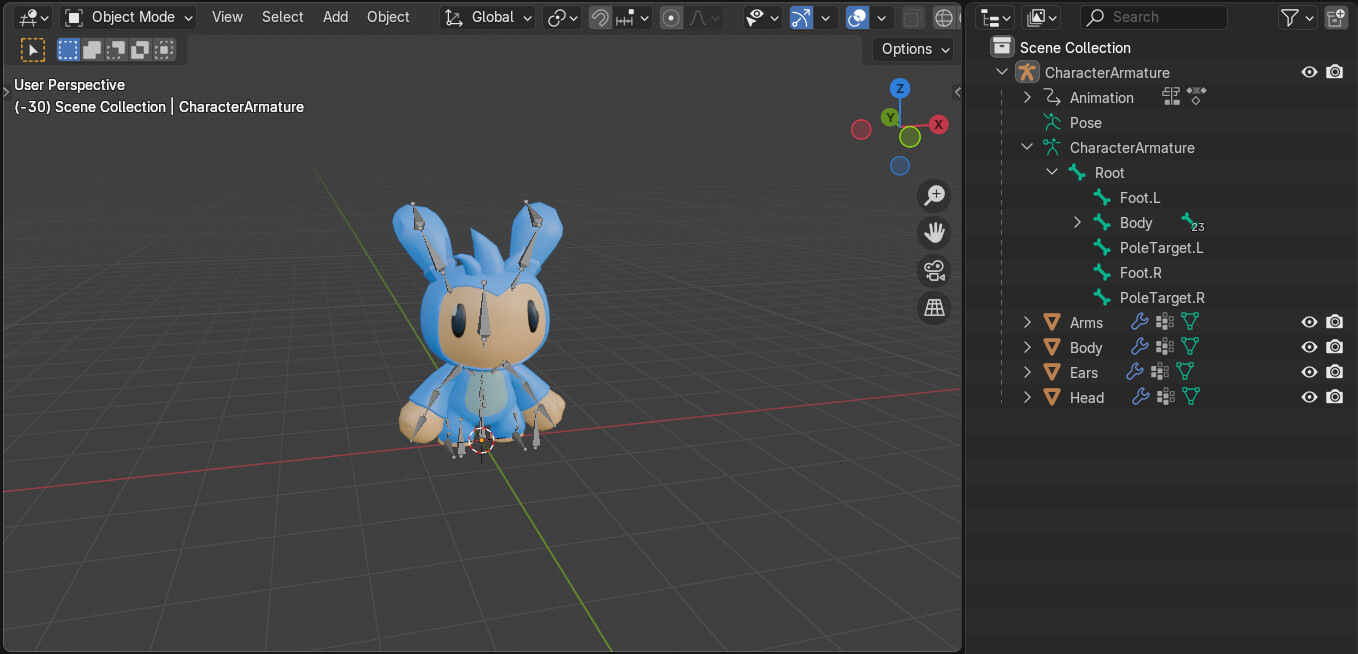Collapse the CharacterArmature armature data
Image resolution: width=1358 pixels, height=654 pixels.
pos(1027,147)
